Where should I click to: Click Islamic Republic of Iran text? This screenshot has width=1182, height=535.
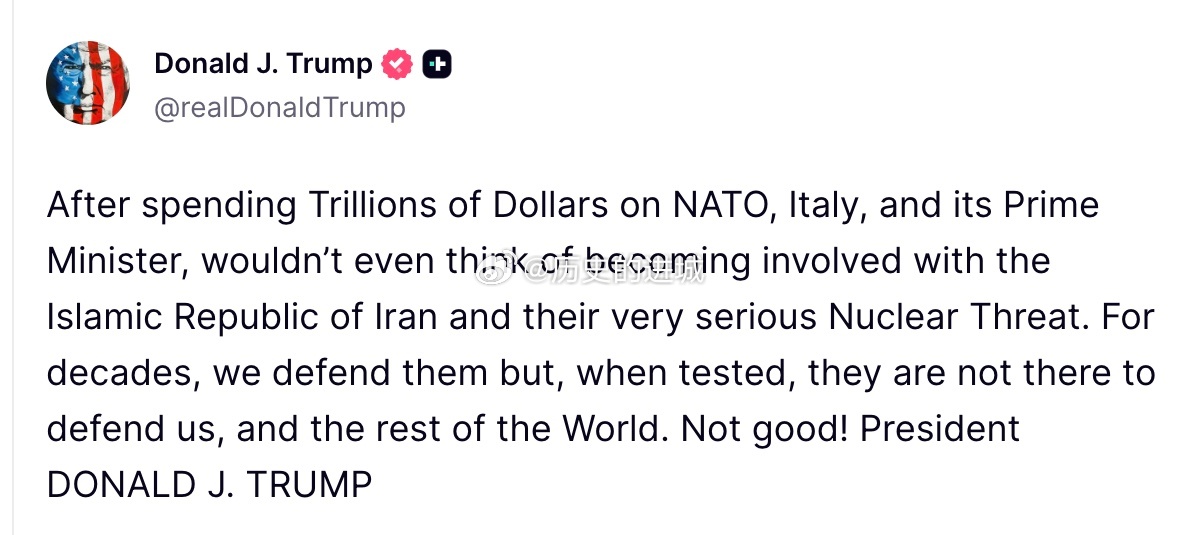(242, 317)
